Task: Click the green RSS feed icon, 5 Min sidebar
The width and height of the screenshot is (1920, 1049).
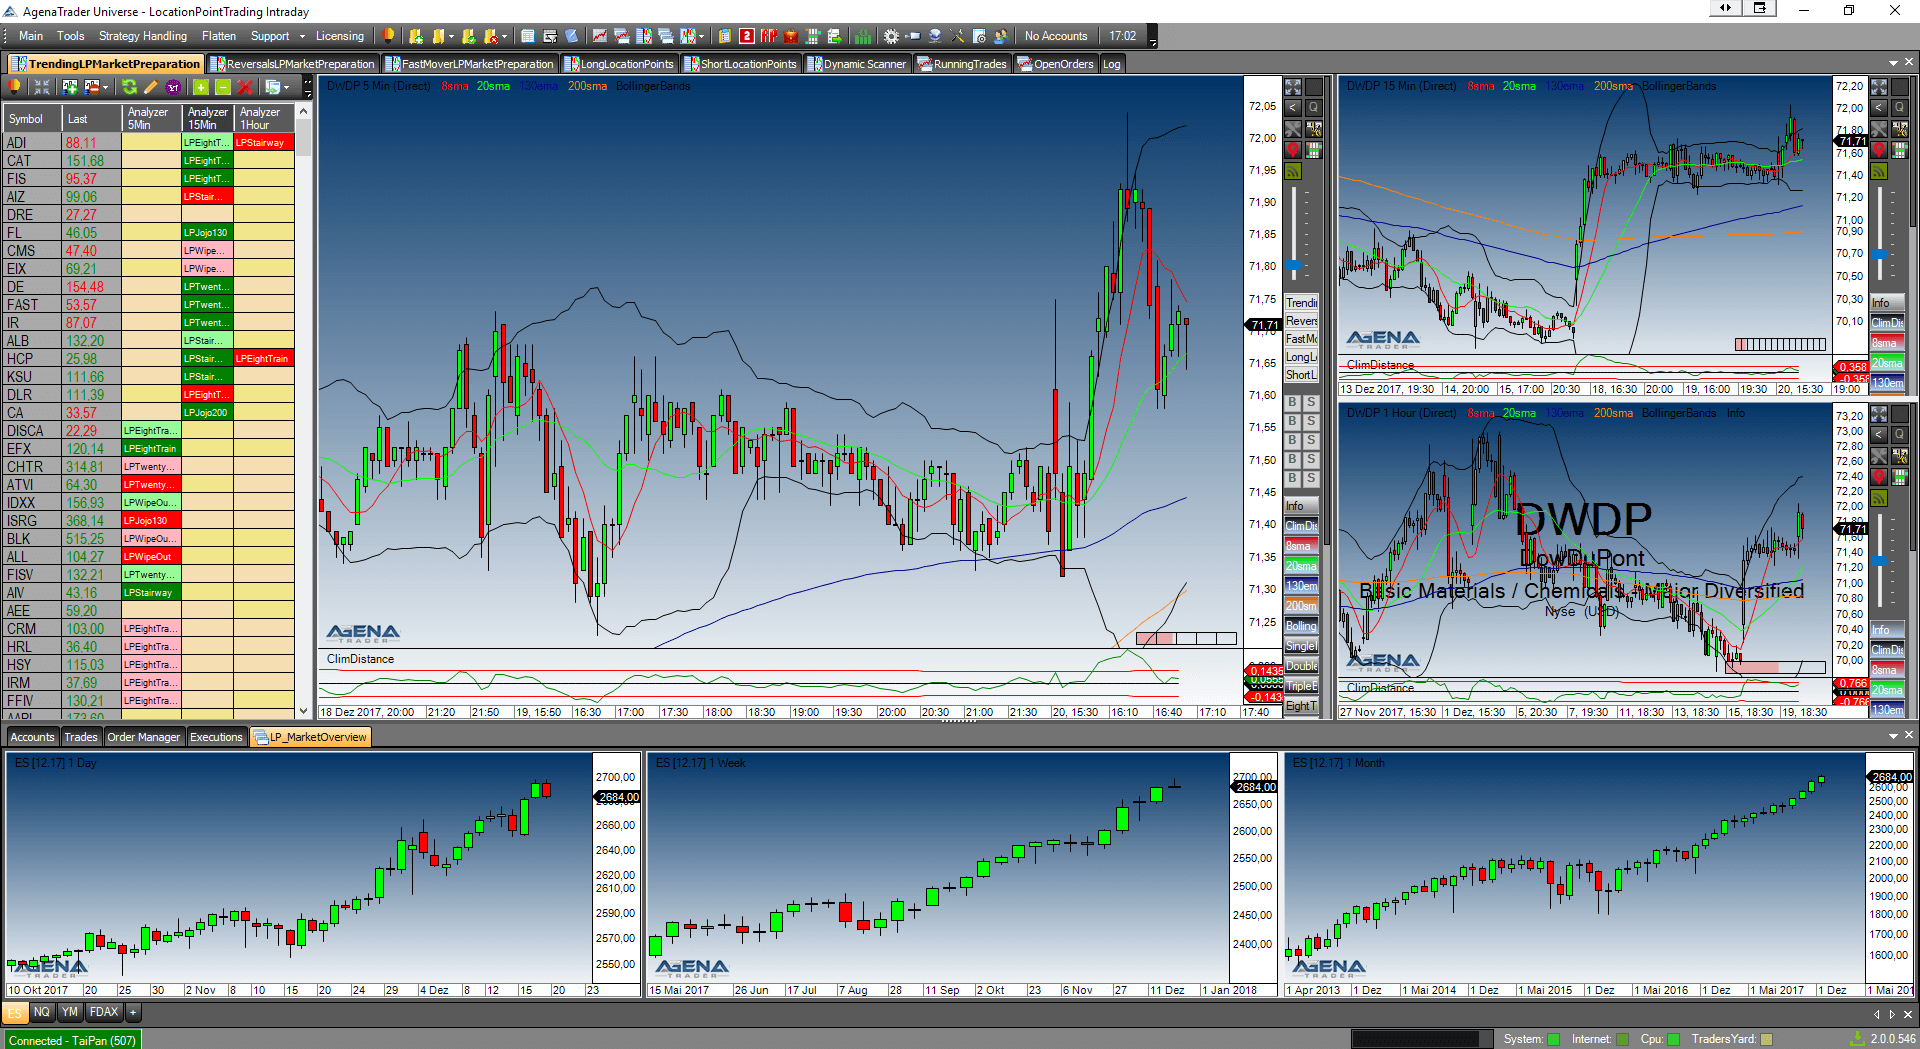Action: click(1293, 171)
